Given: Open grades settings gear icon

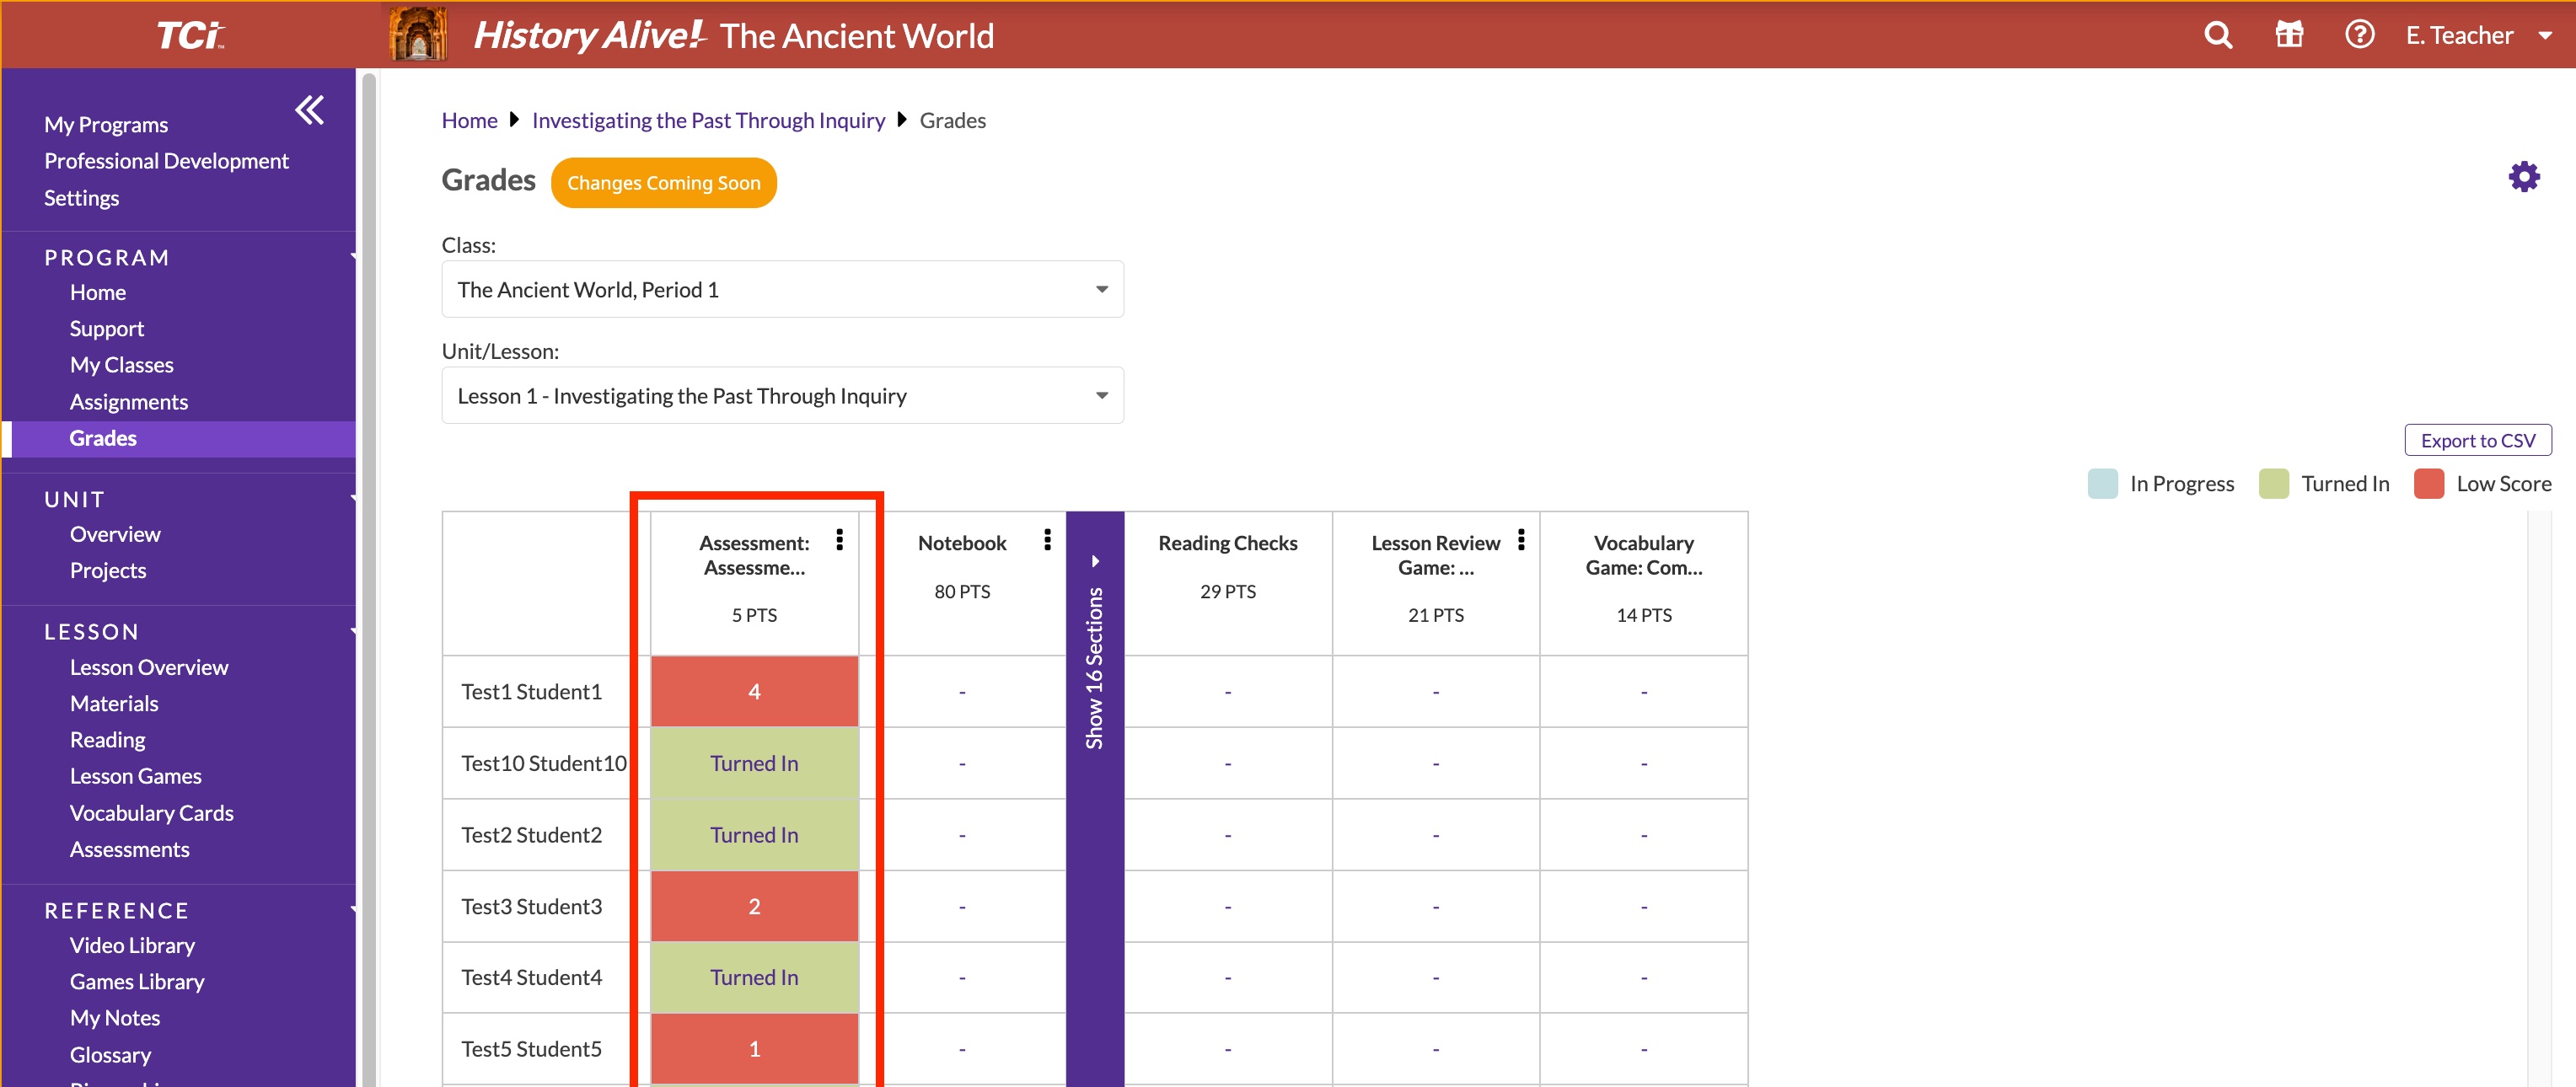Looking at the screenshot, I should (x=2523, y=178).
